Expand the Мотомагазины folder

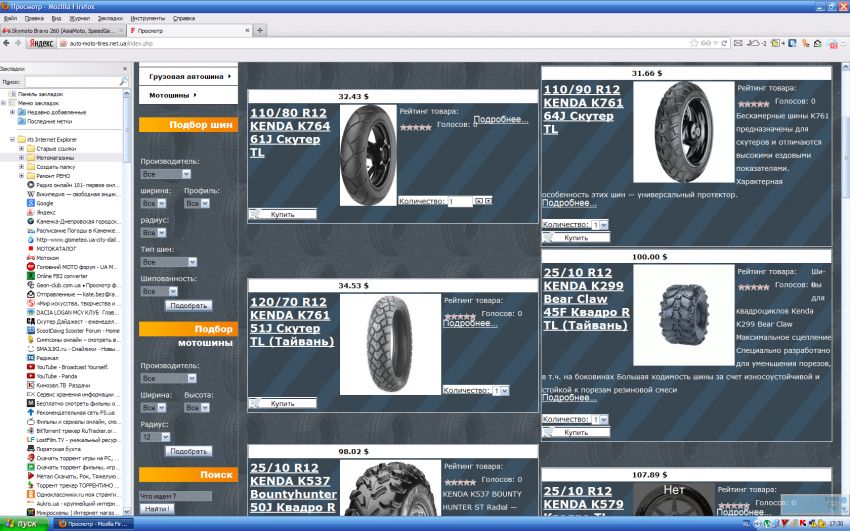pyautogui.click(x=21, y=158)
